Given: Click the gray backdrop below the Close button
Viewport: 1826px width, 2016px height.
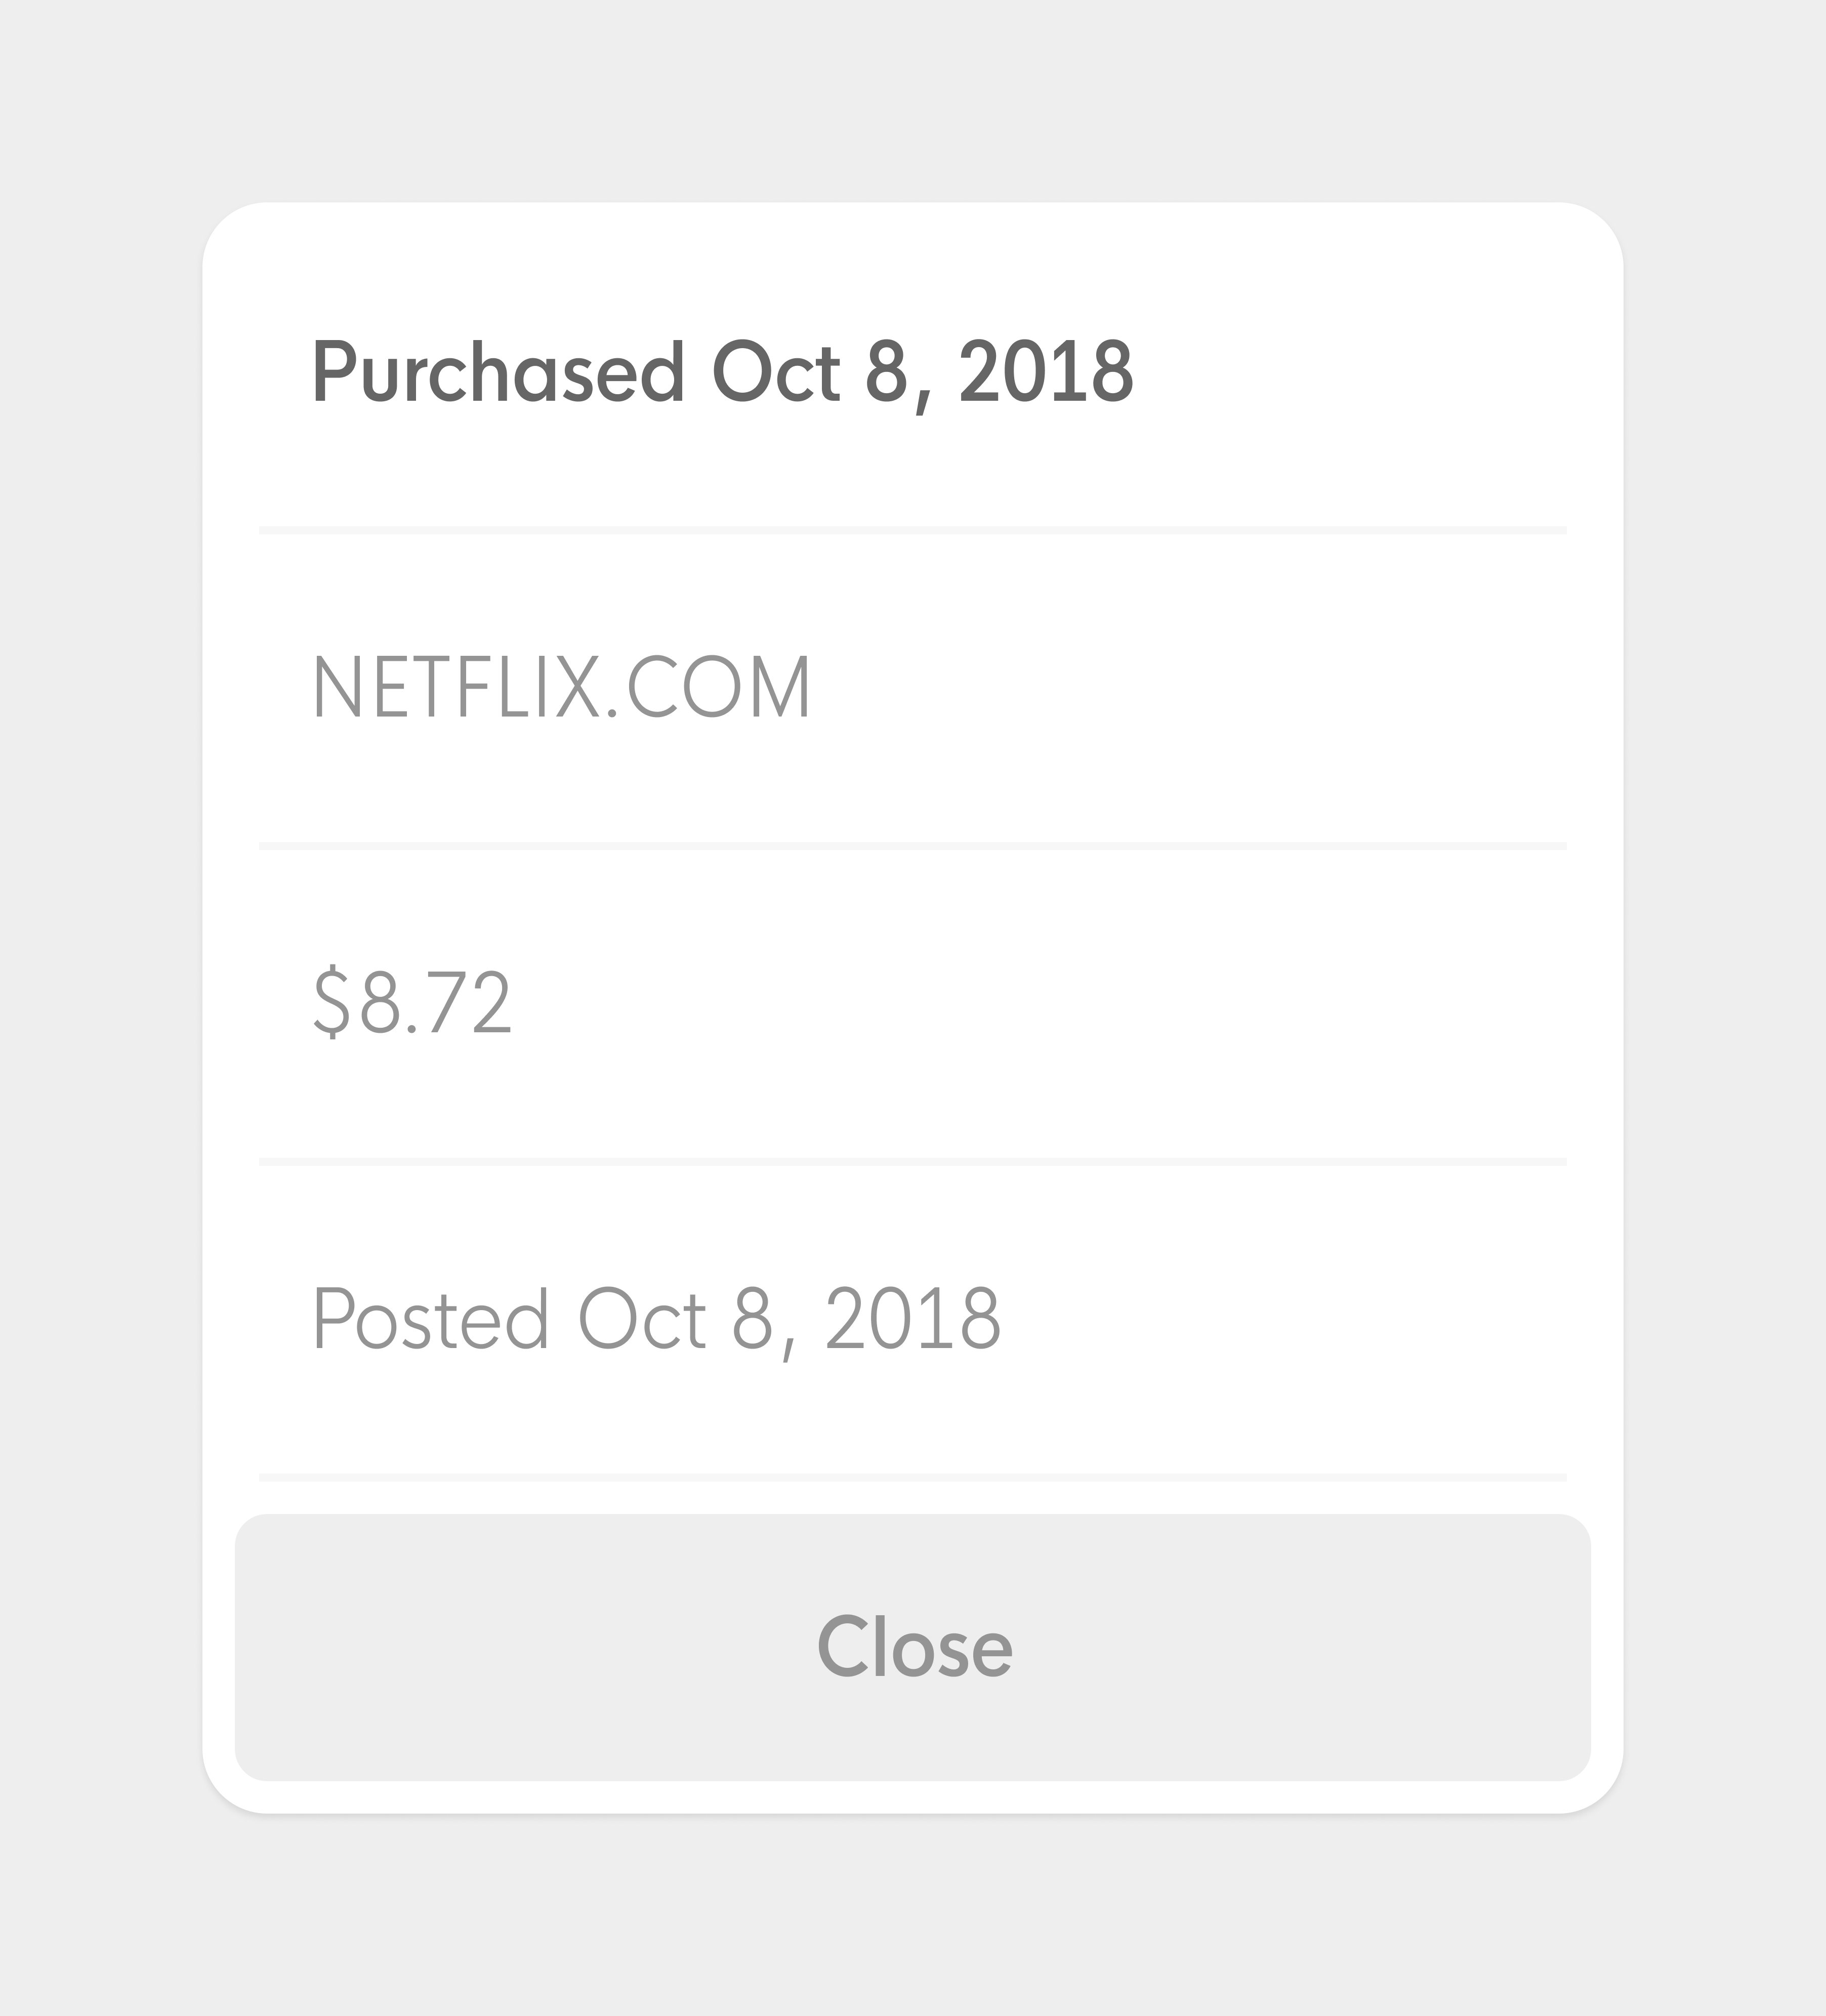Looking at the screenshot, I should 912,1915.
